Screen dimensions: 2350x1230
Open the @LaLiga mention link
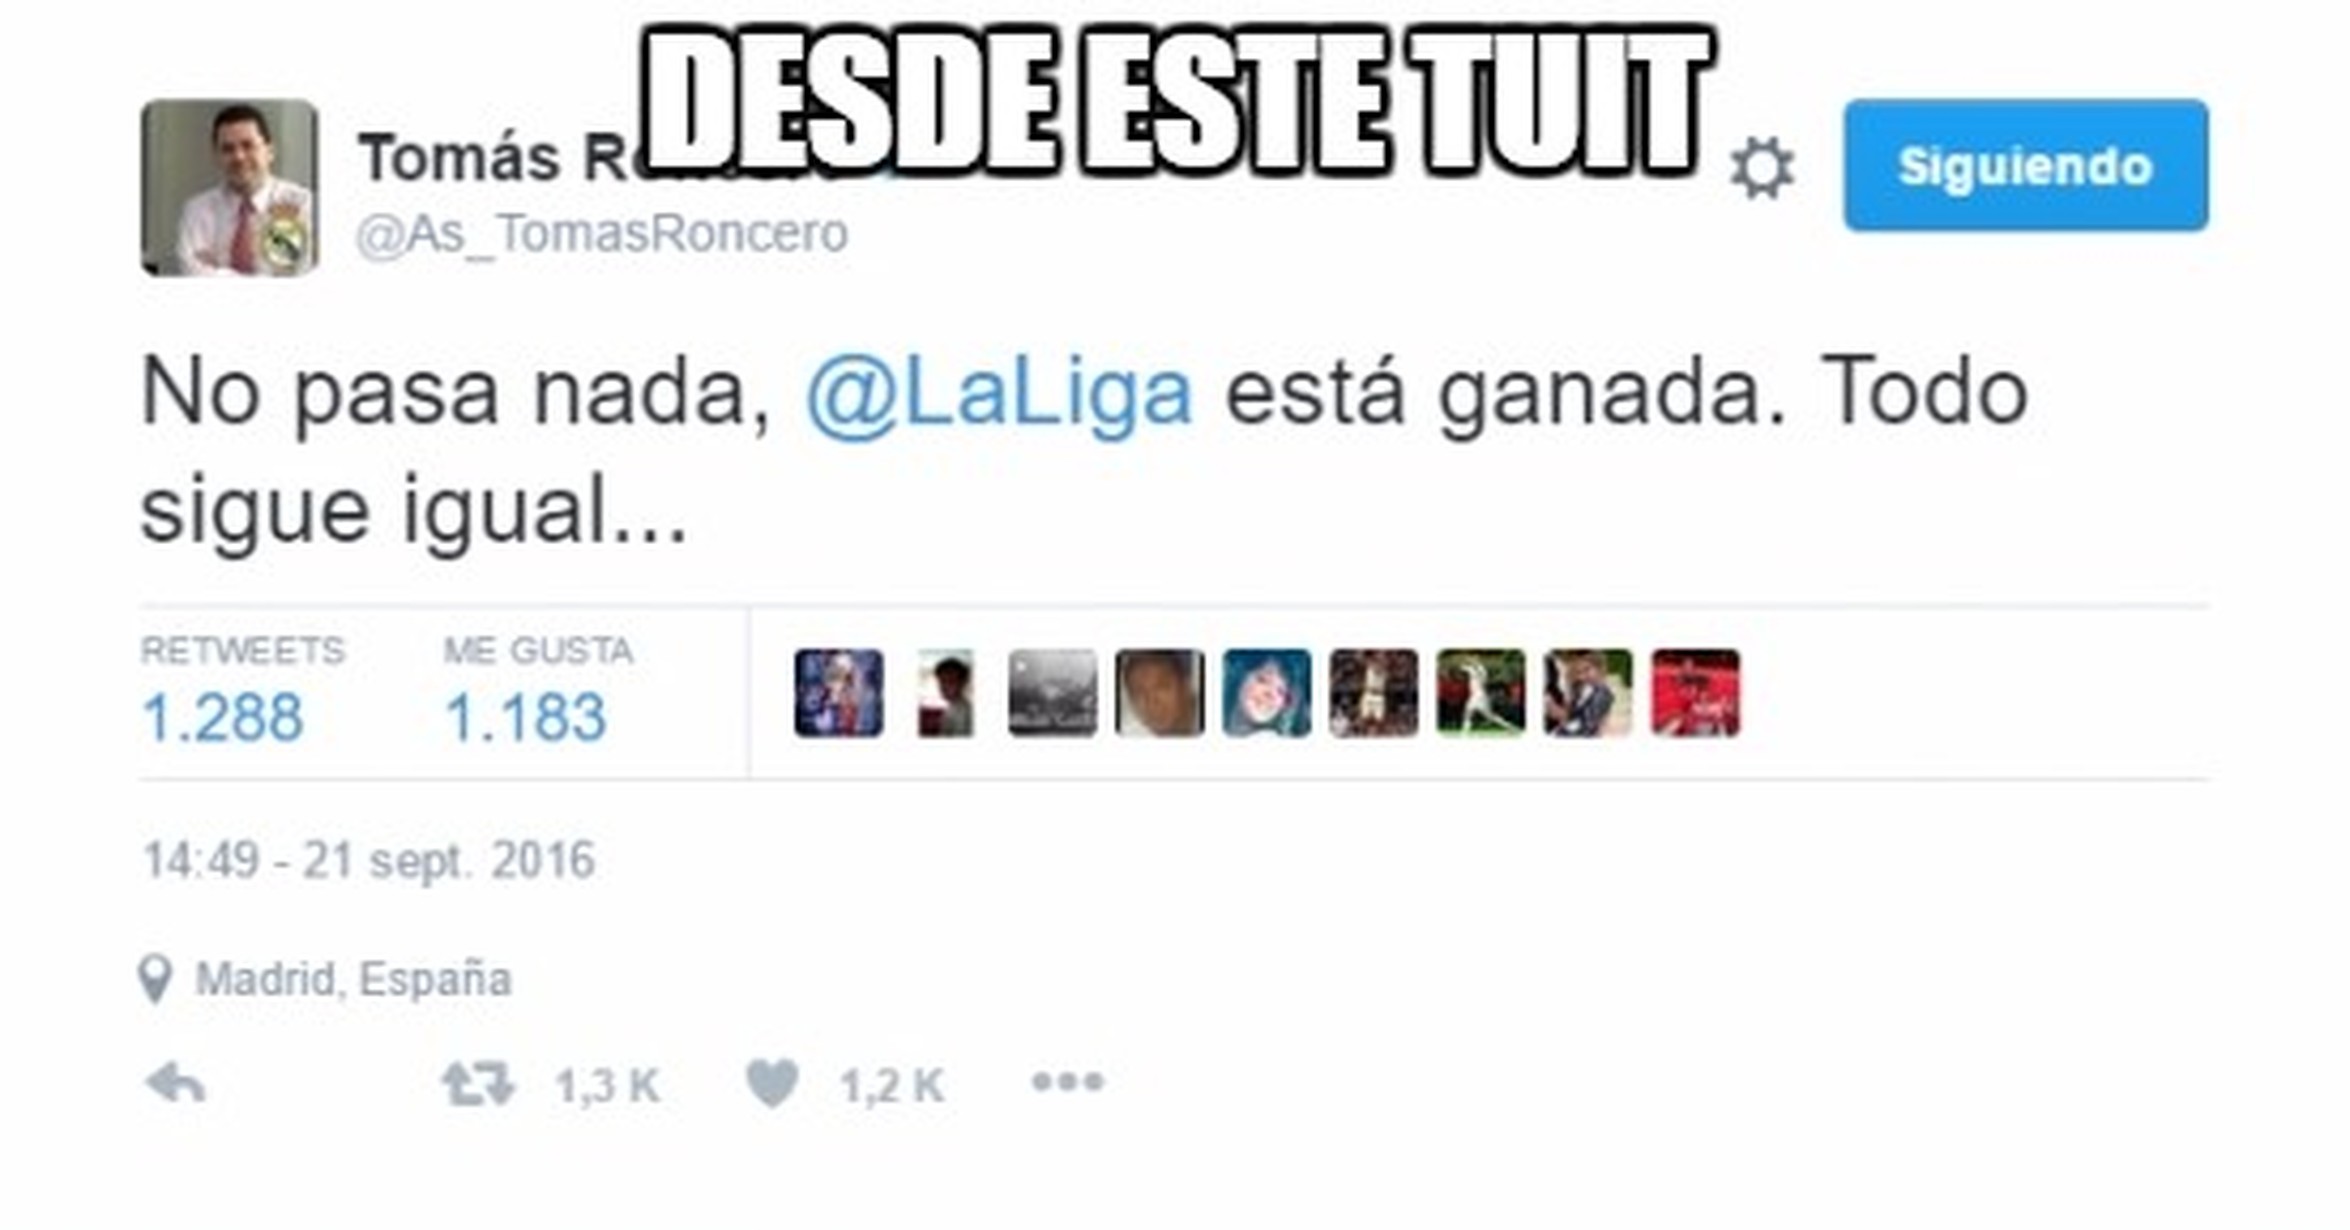click(999, 394)
